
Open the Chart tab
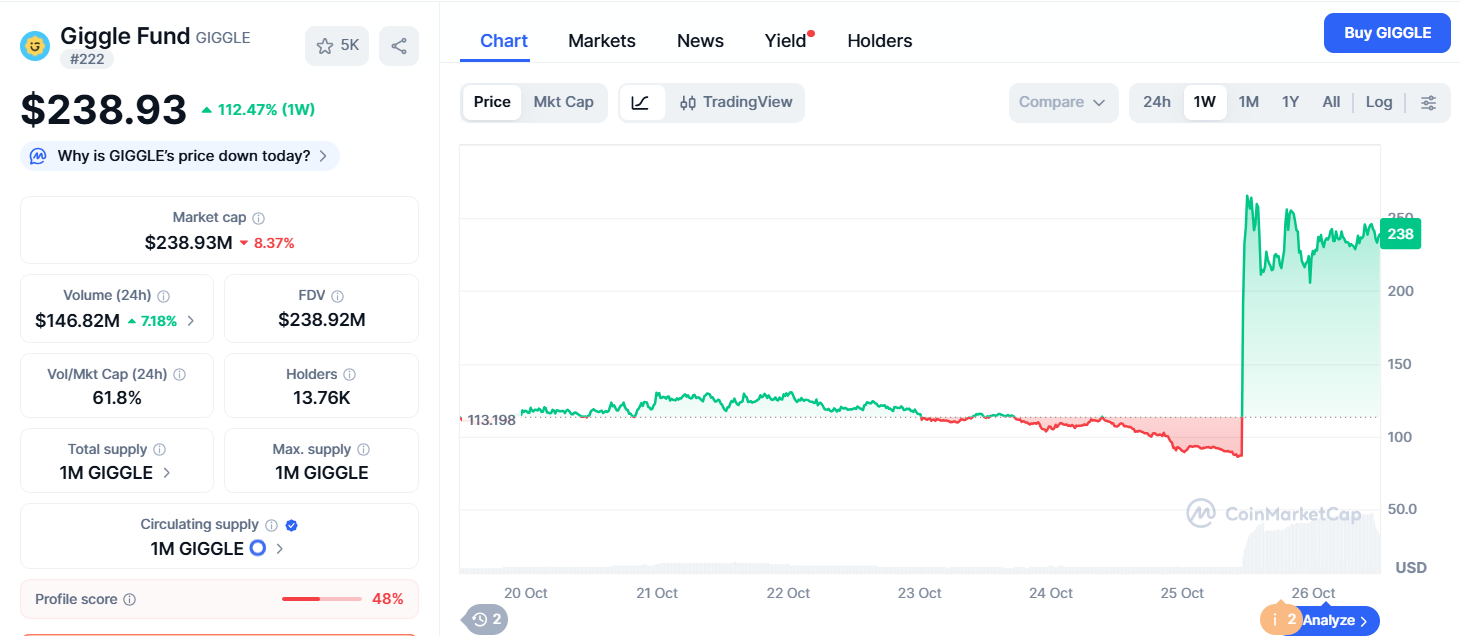point(504,41)
